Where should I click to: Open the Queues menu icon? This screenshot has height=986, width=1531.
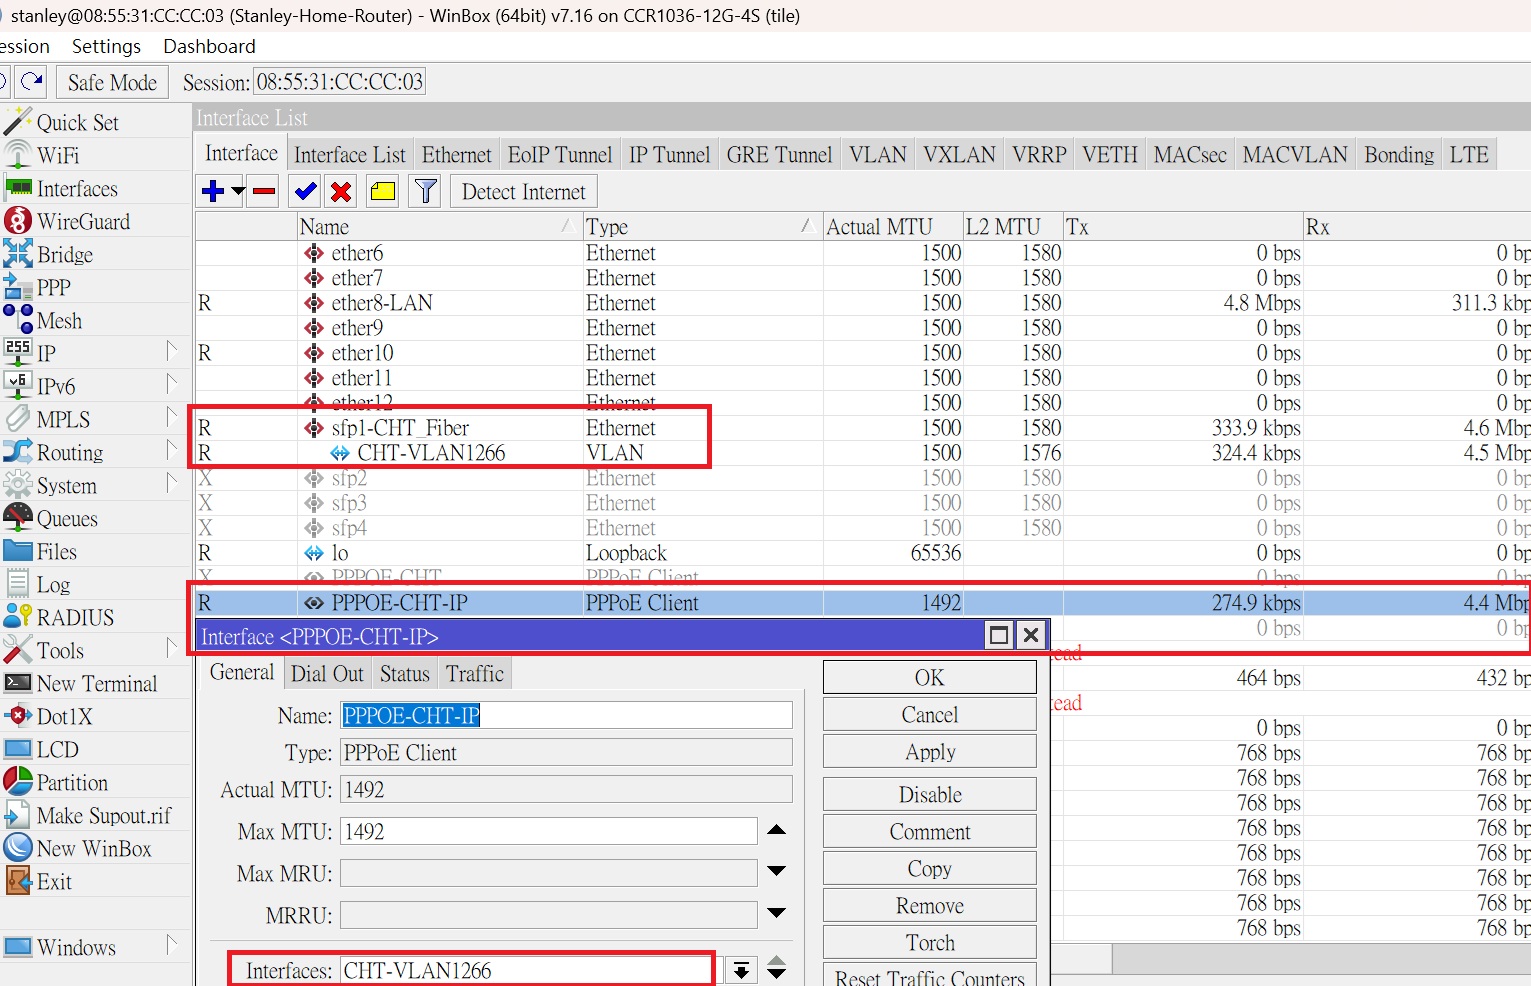coord(18,518)
